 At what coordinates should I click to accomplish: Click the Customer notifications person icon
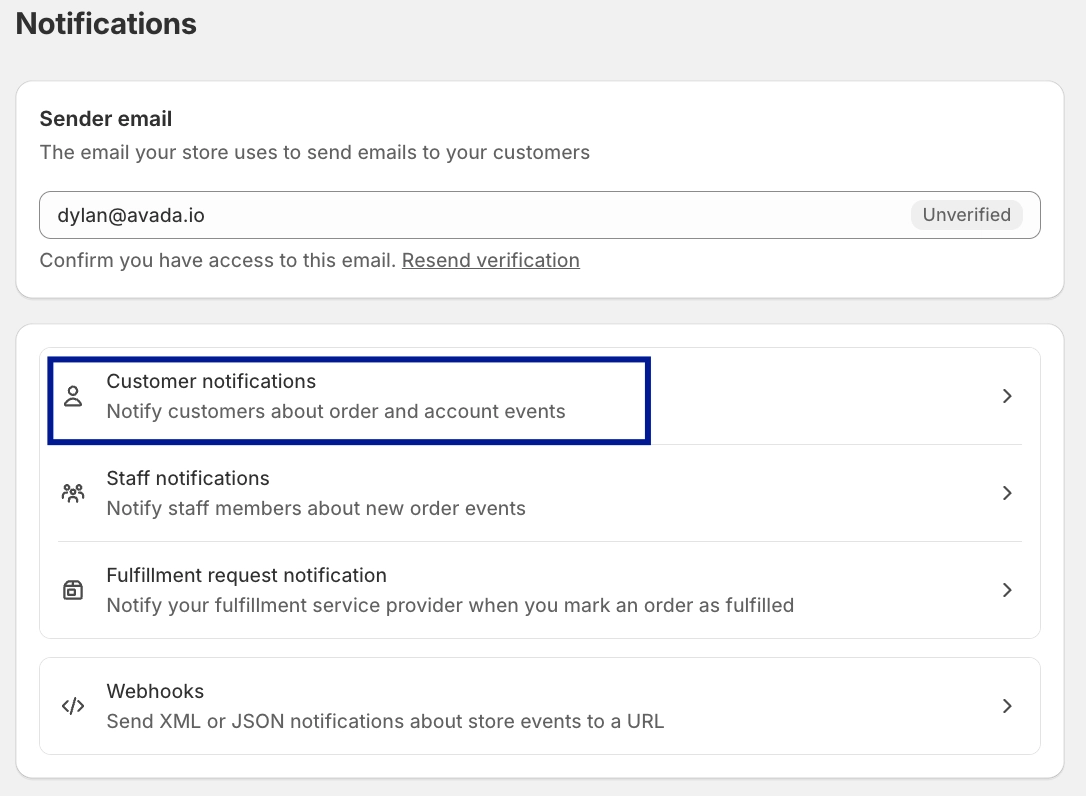click(73, 396)
